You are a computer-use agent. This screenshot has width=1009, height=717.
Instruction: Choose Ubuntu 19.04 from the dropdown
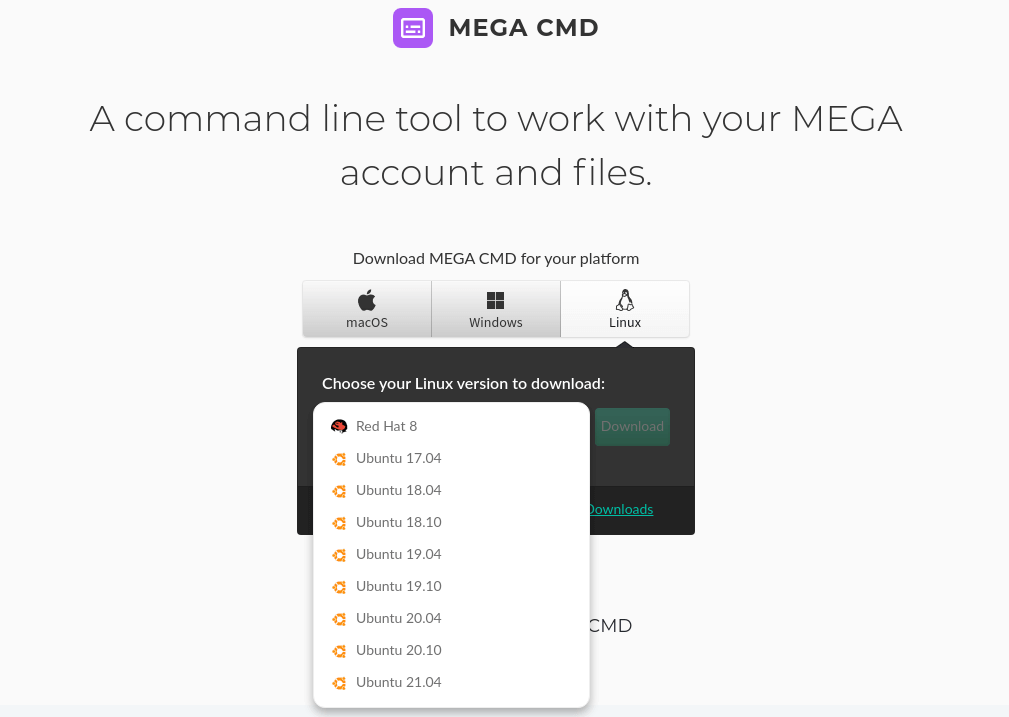(x=399, y=554)
